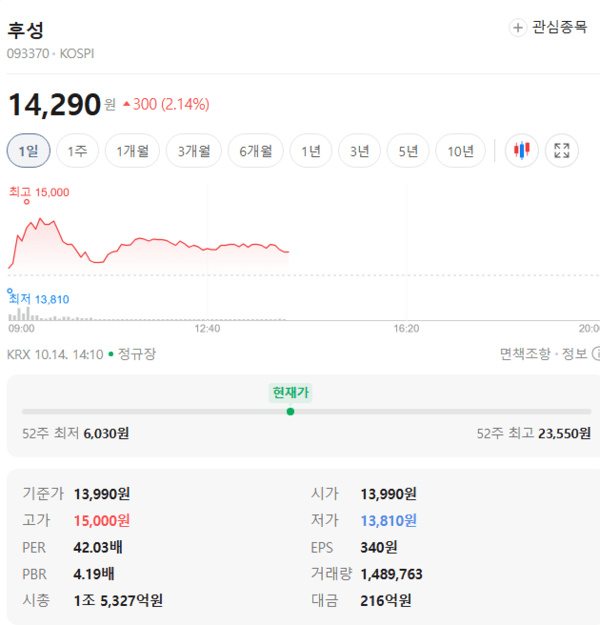Click 대금 216억원 value
The width and height of the screenshot is (600, 625).
tap(386, 600)
